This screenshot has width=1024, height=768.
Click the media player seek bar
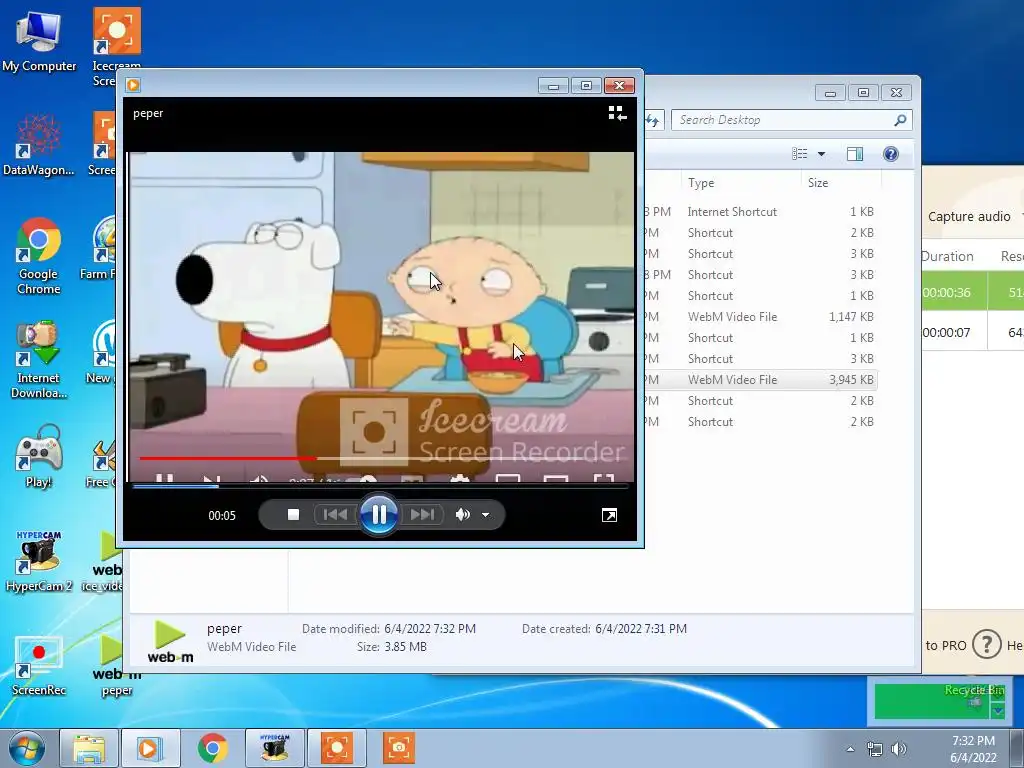[379, 486]
